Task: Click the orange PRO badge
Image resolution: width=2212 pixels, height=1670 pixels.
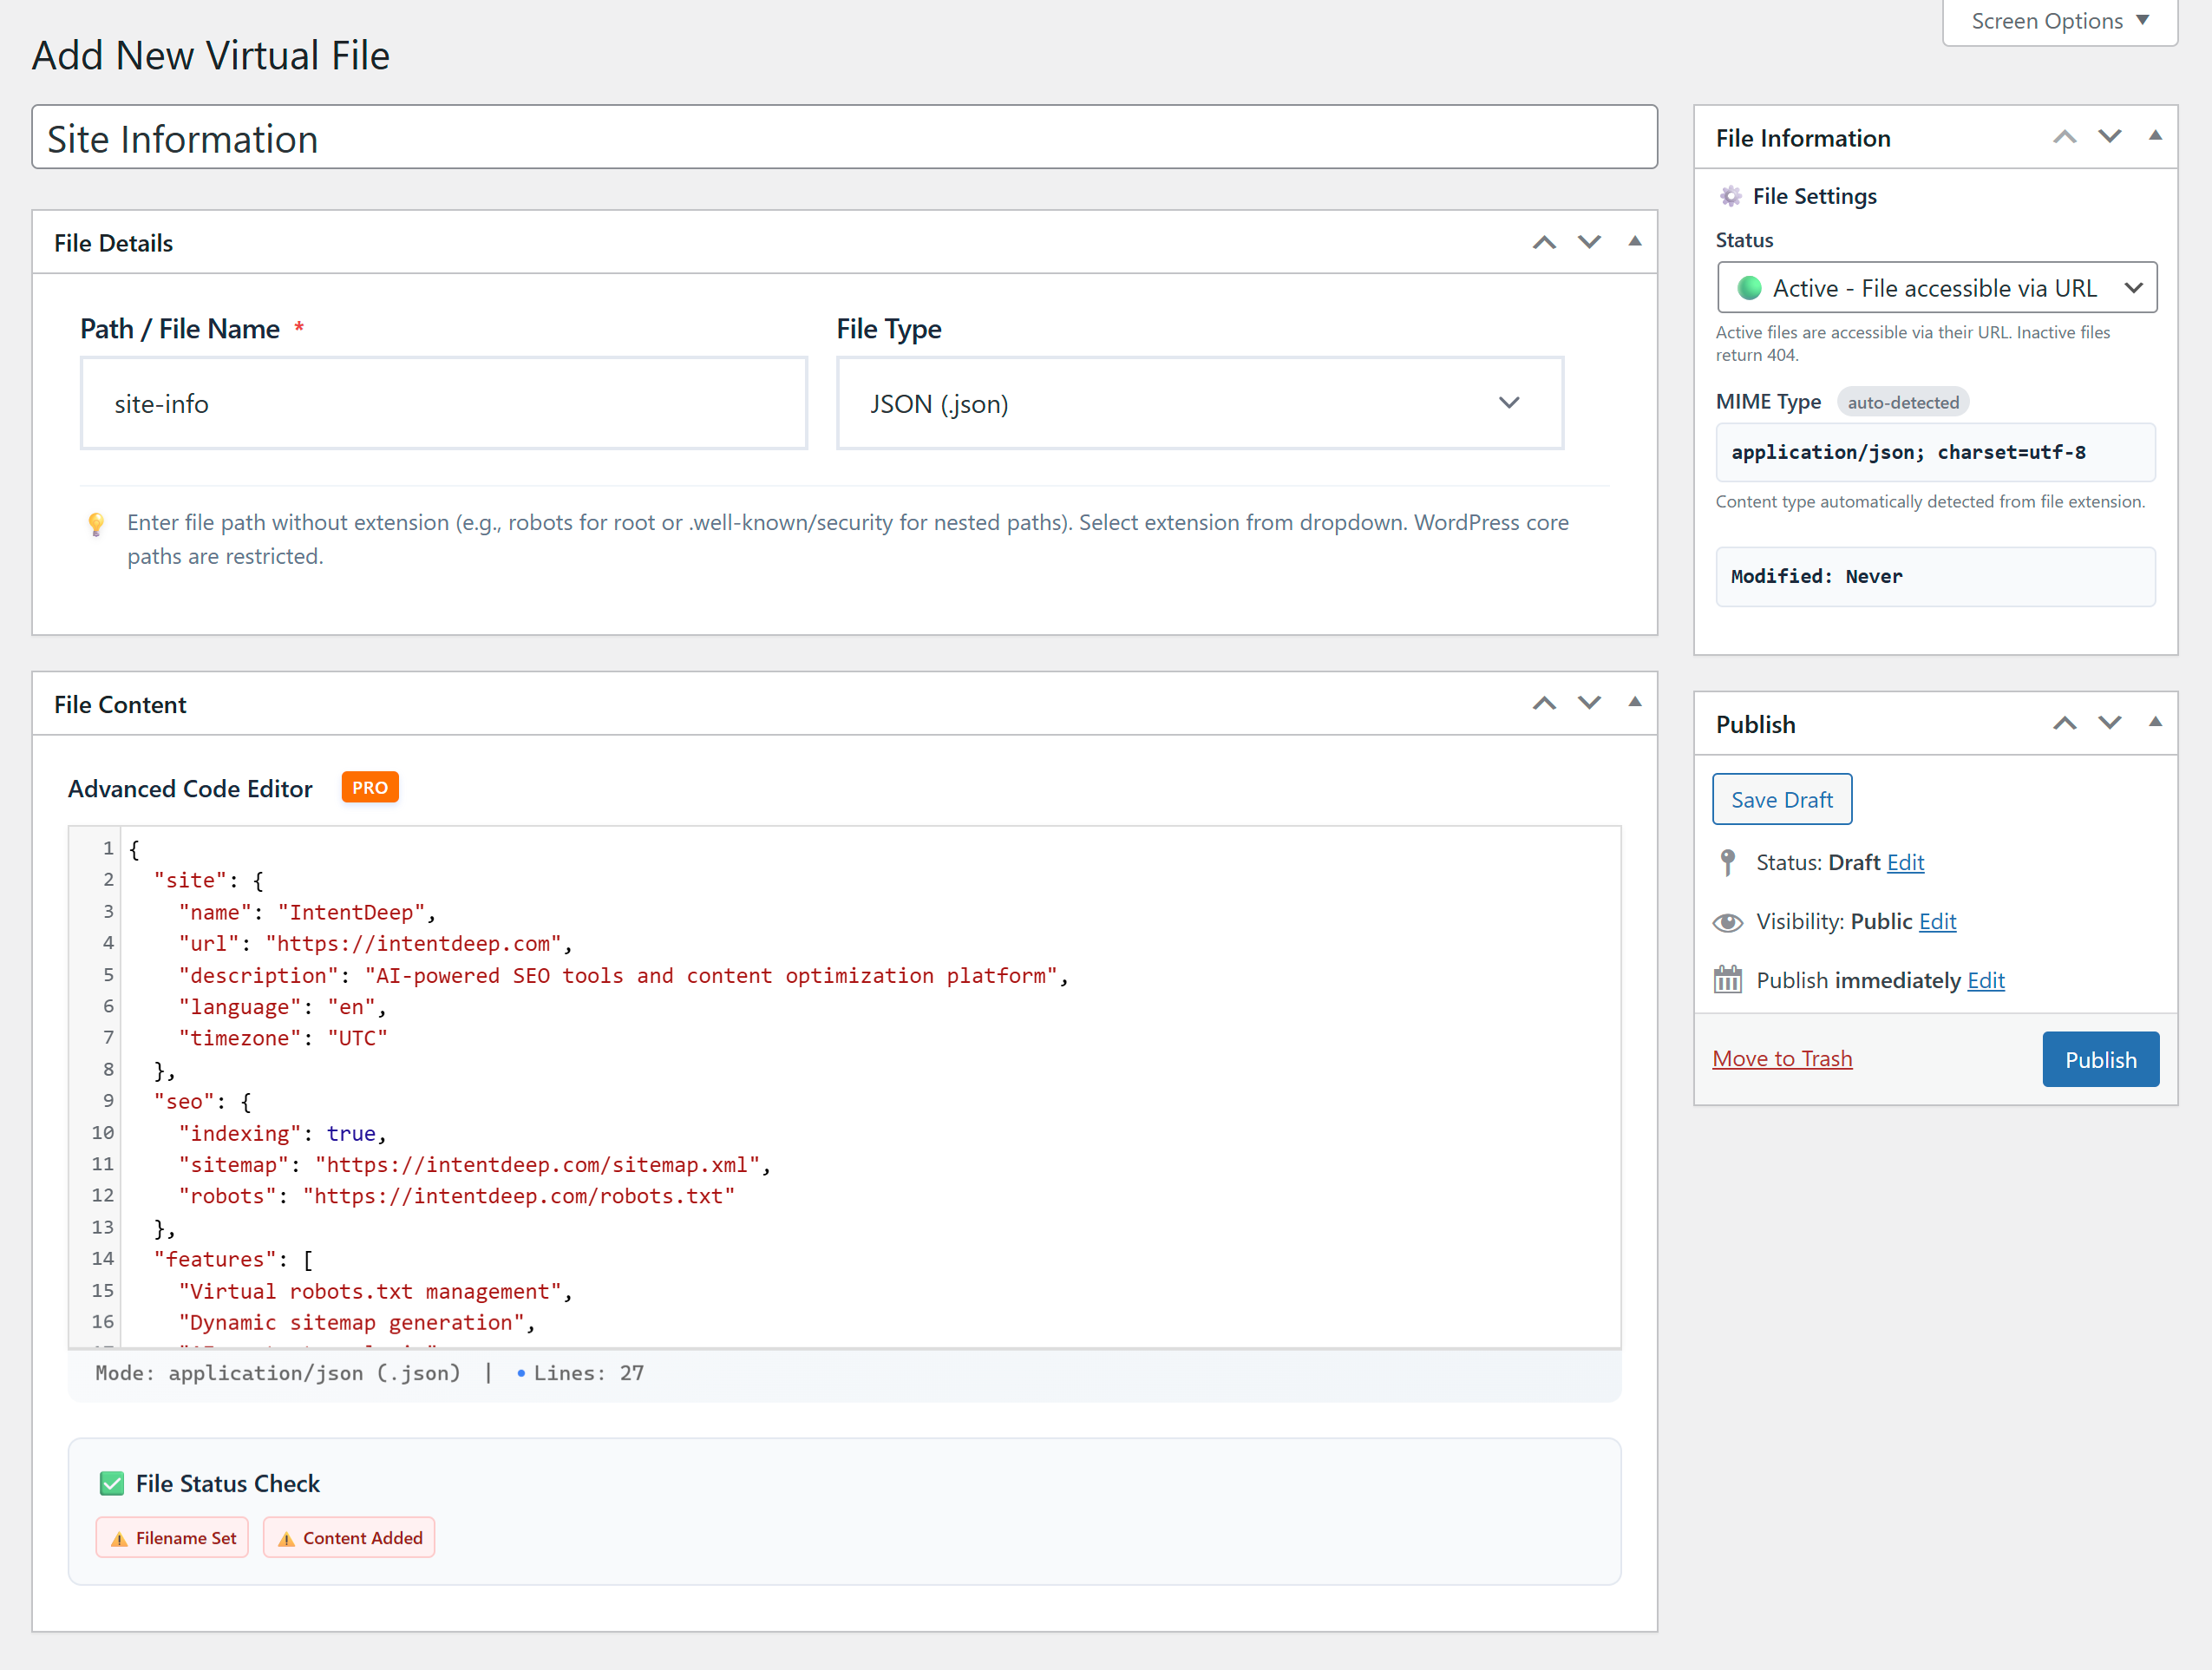Action: pos(369,788)
